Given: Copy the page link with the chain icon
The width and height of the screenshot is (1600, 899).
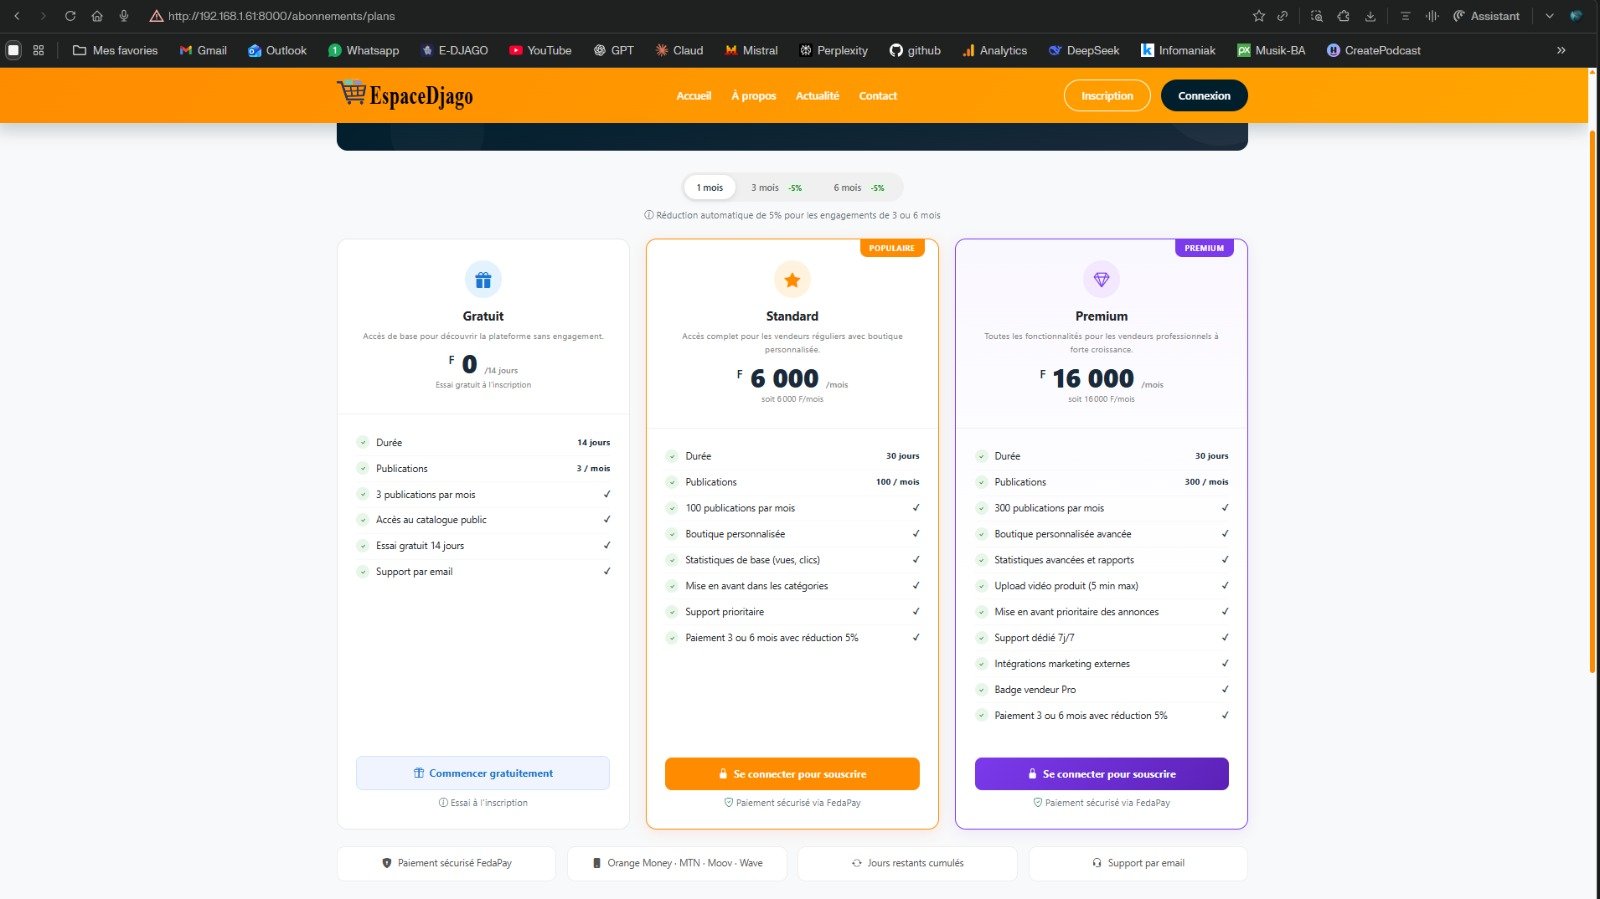Looking at the screenshot, I should (x=1282, y=16).
